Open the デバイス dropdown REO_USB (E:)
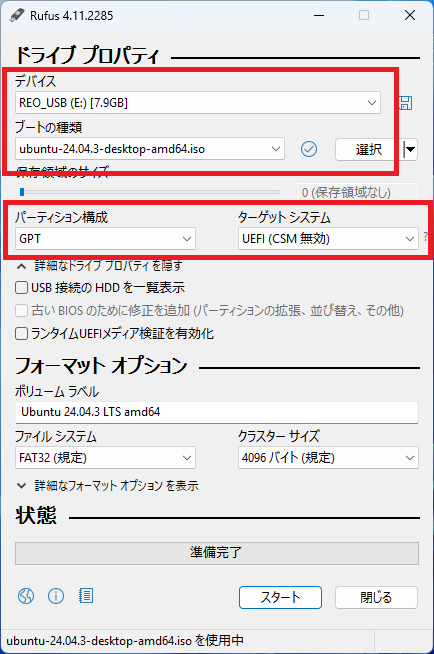 point(198,103)
